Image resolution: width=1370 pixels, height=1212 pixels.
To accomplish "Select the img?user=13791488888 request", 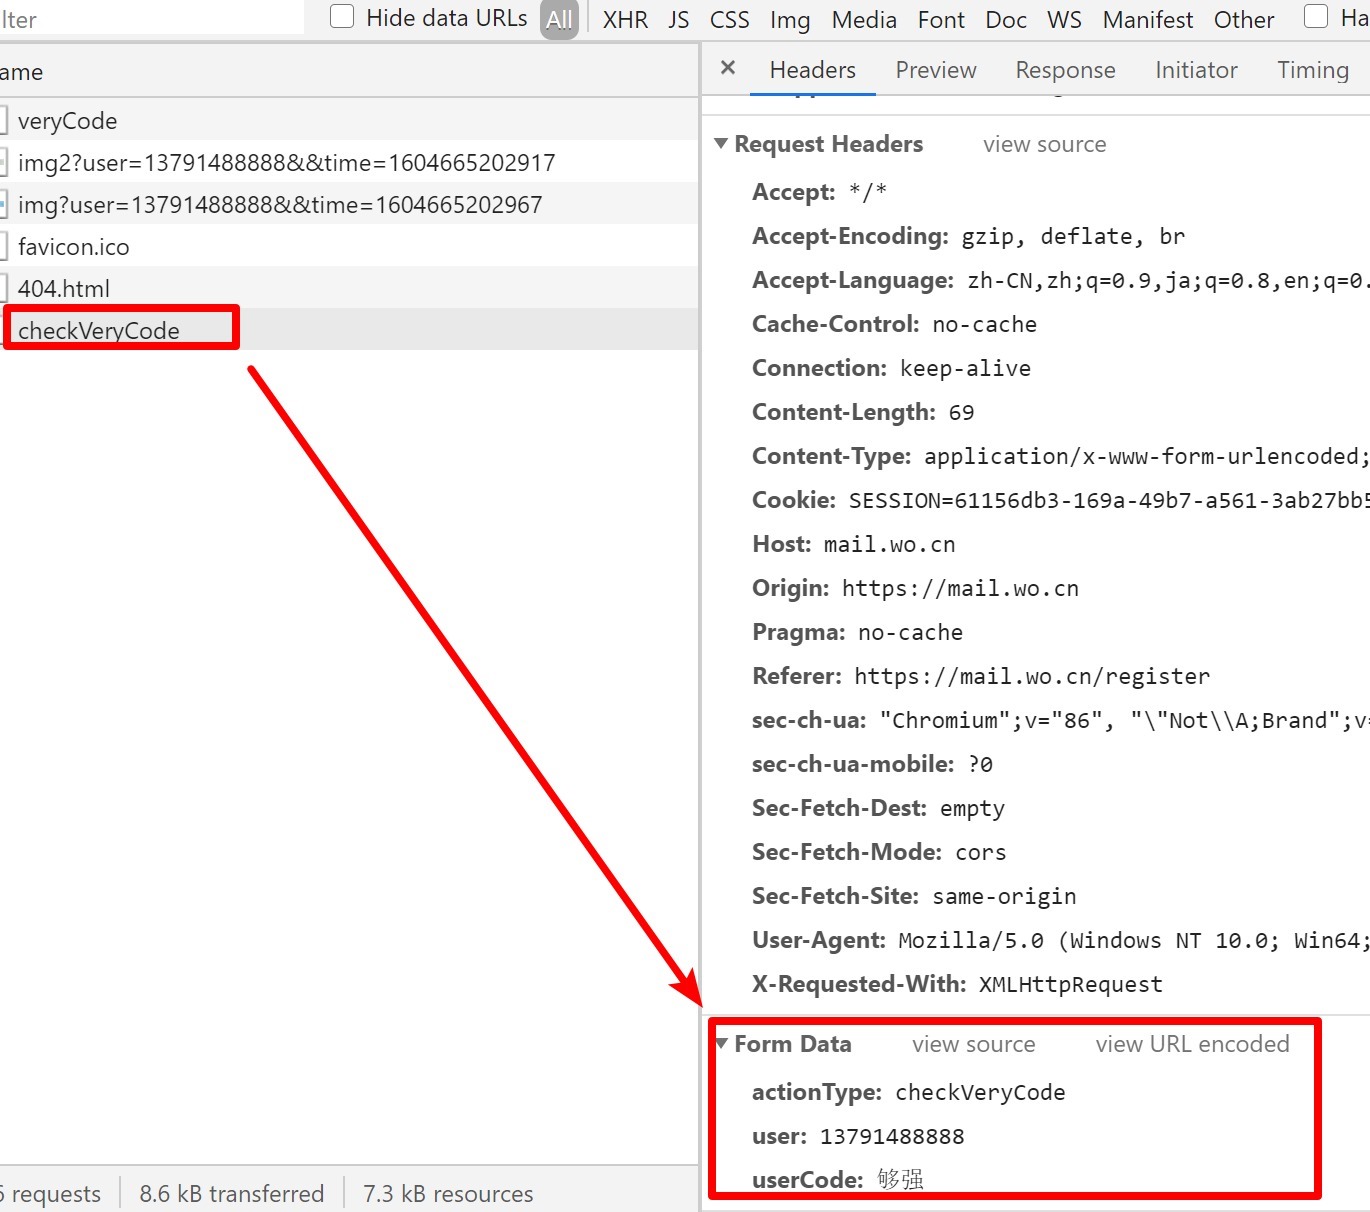I will [349, 204].
